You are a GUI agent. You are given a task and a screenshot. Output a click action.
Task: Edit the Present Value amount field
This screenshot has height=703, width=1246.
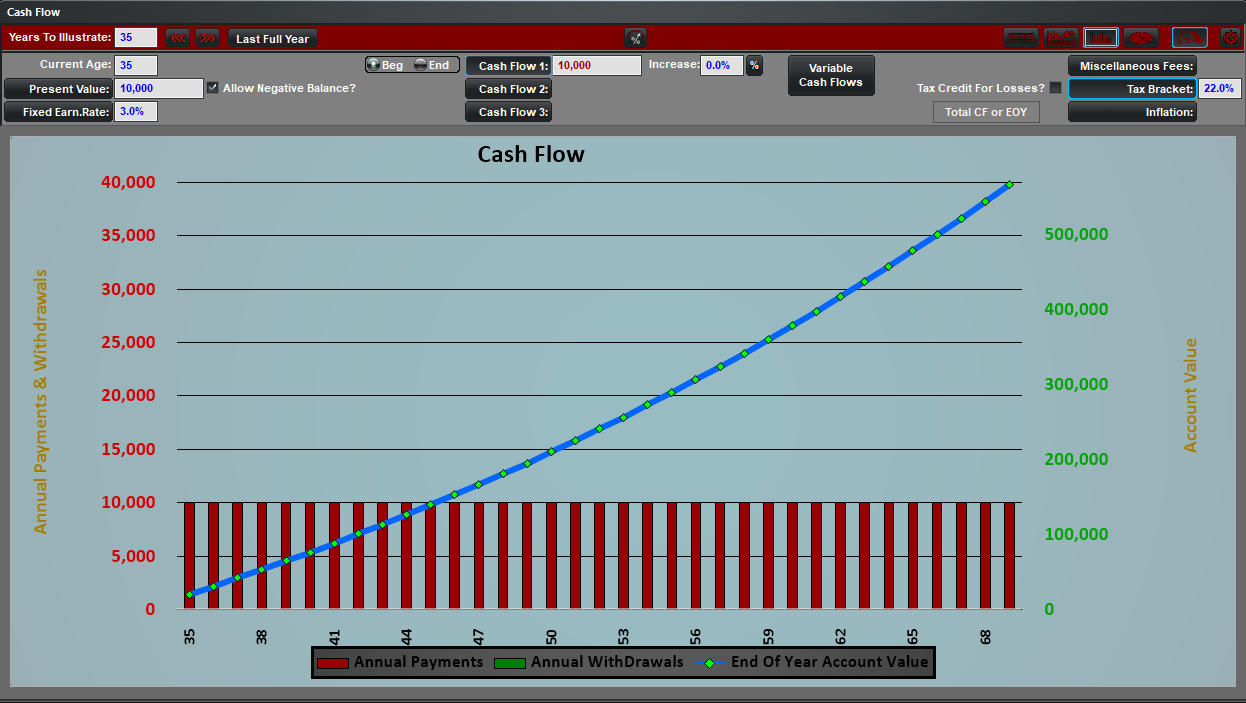coord(159,89)
